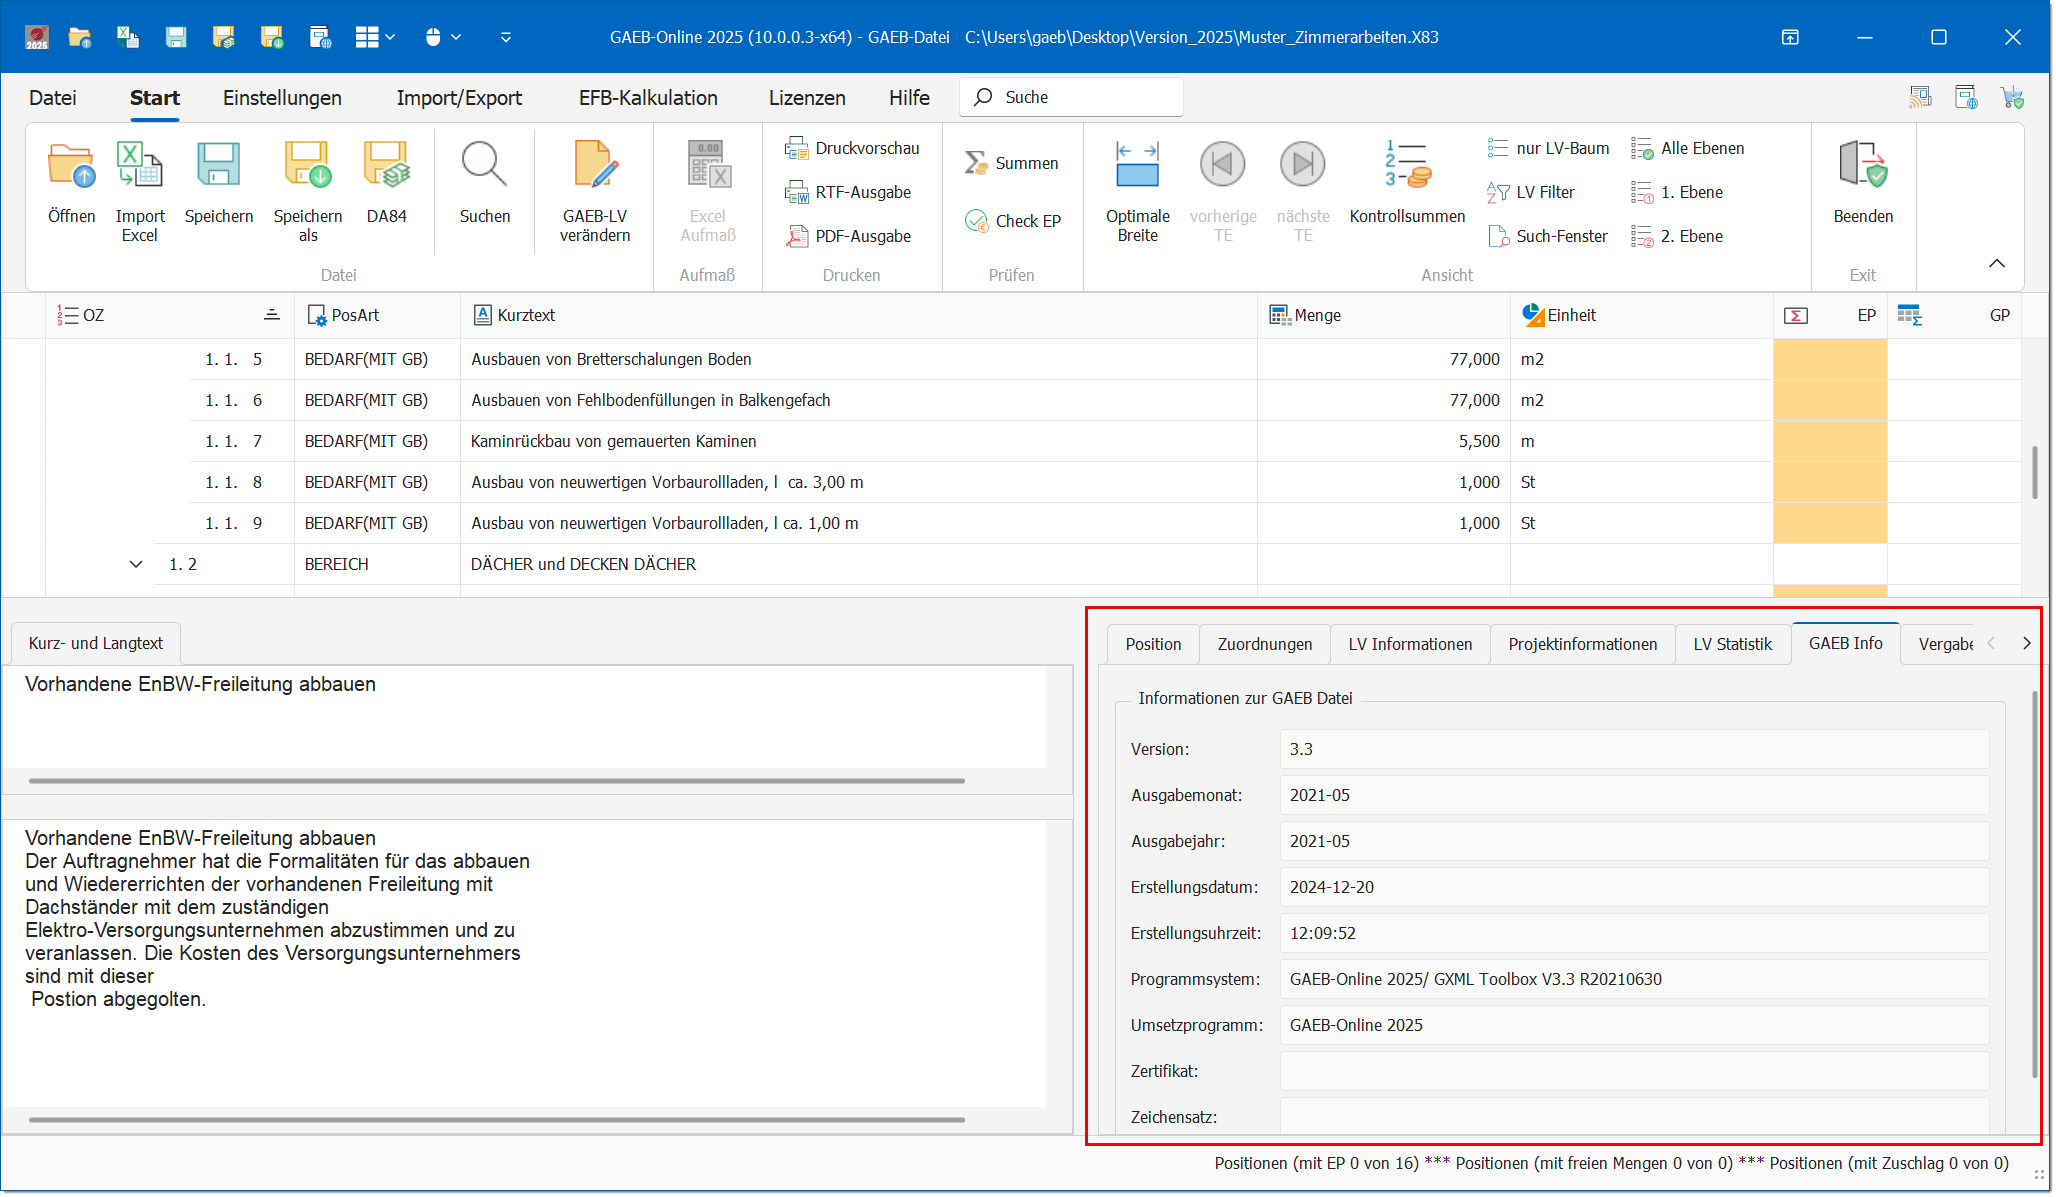
Task: Click the Summen button
Action: (1012, 163)
